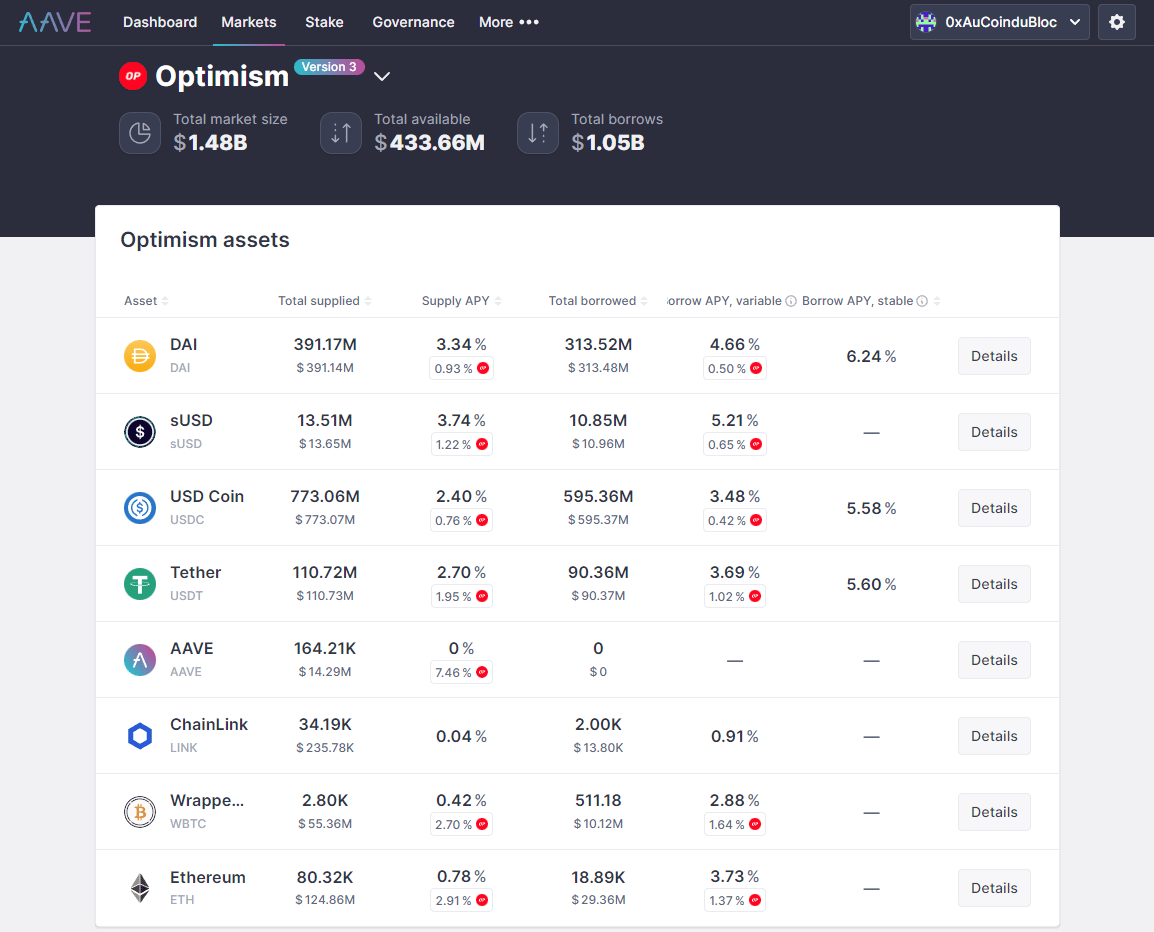Viewport: 1154px width, 932px height.
Task: Open the 0xAuCoinduBloc wallet dropdown
Action: (x=999, y=21)
